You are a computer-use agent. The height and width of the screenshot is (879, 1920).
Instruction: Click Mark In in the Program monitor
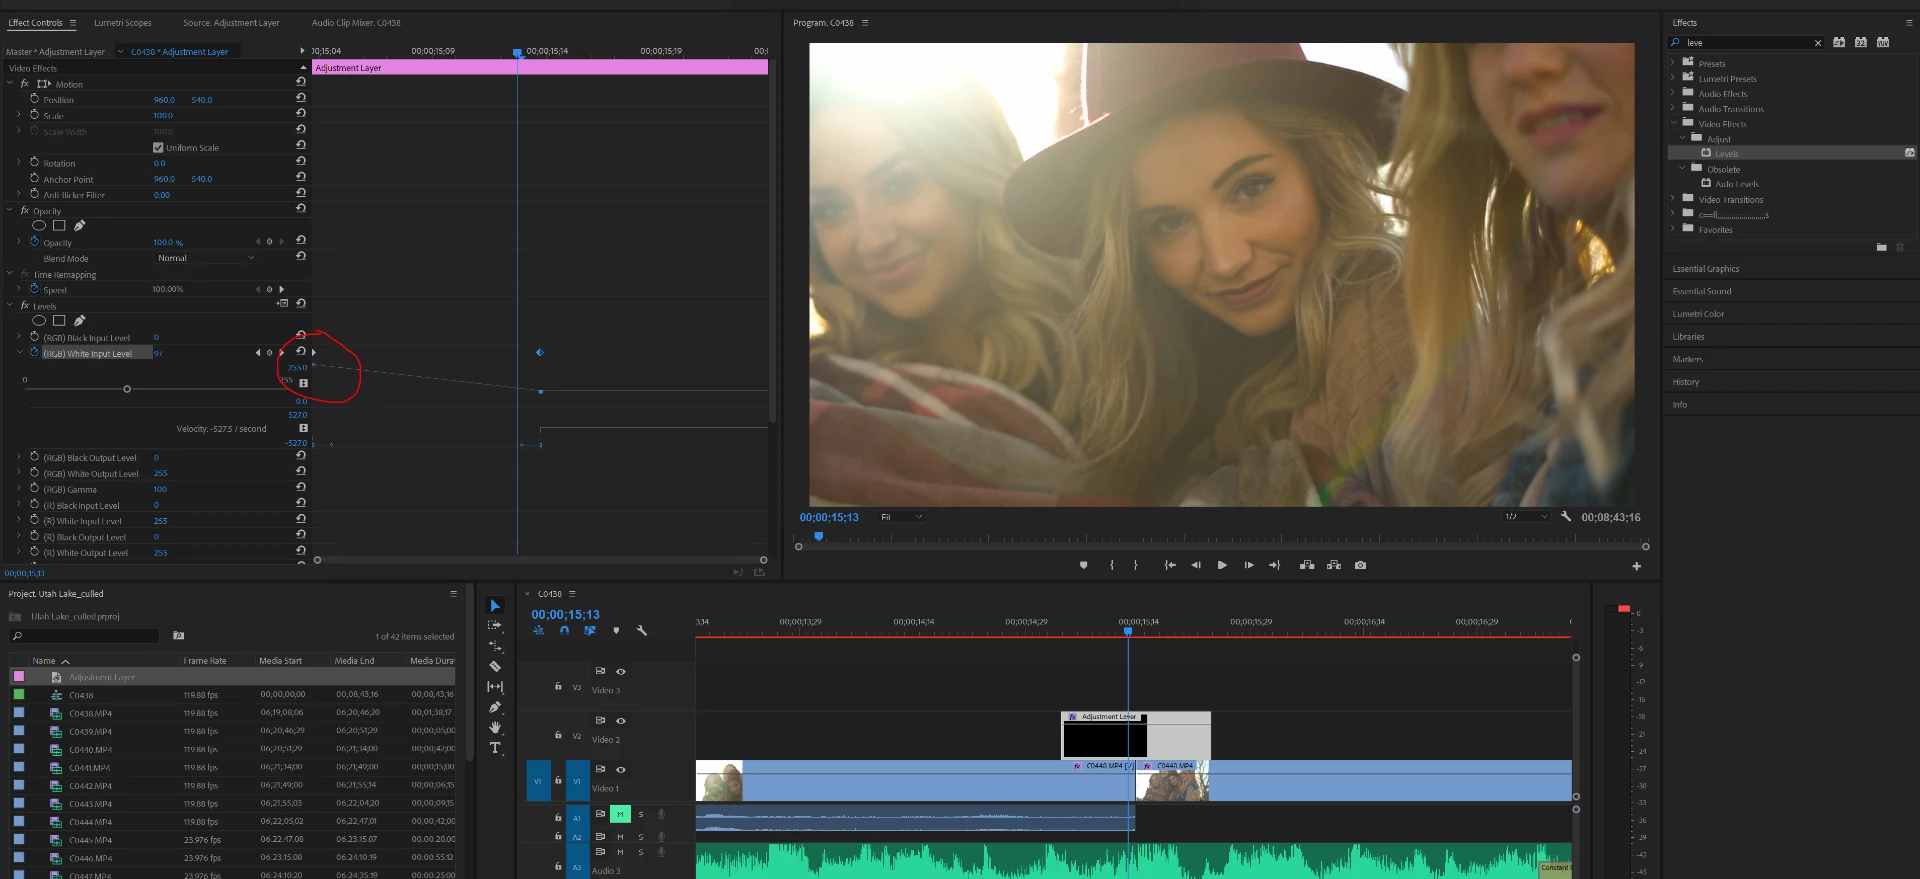(x=1112, y=565)
